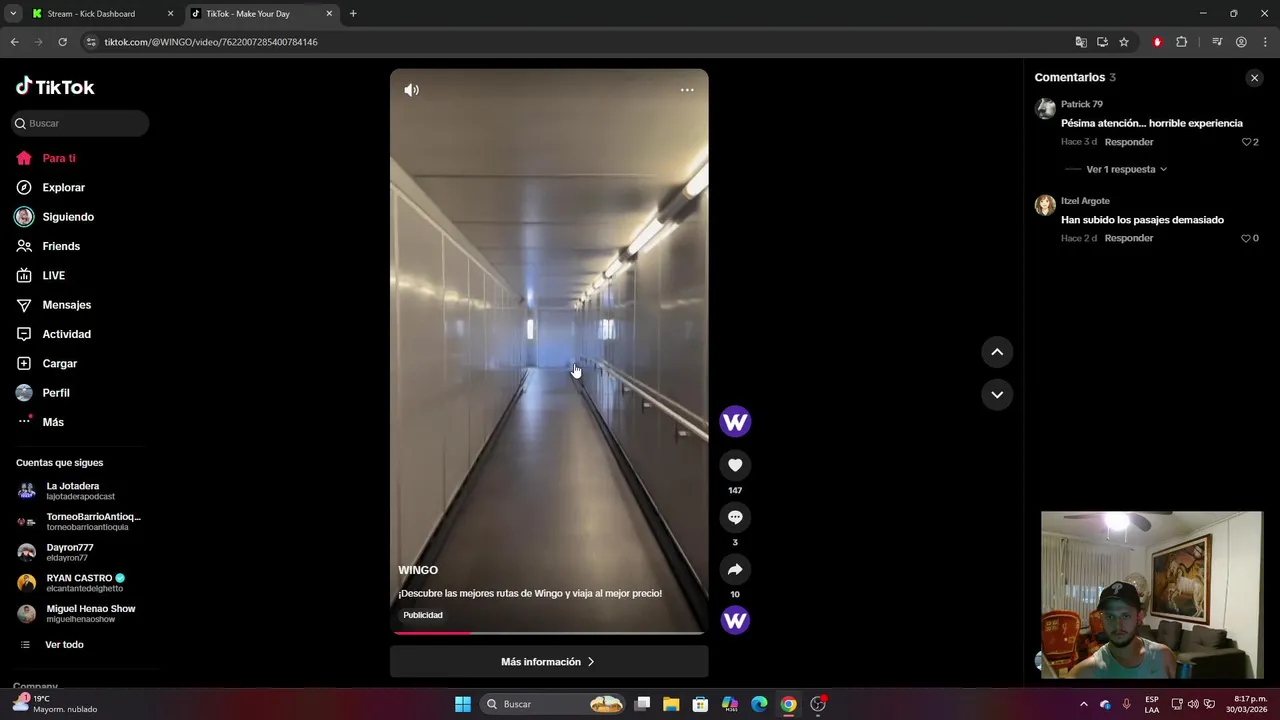Open Friends in the sidebar

[60, 246]
